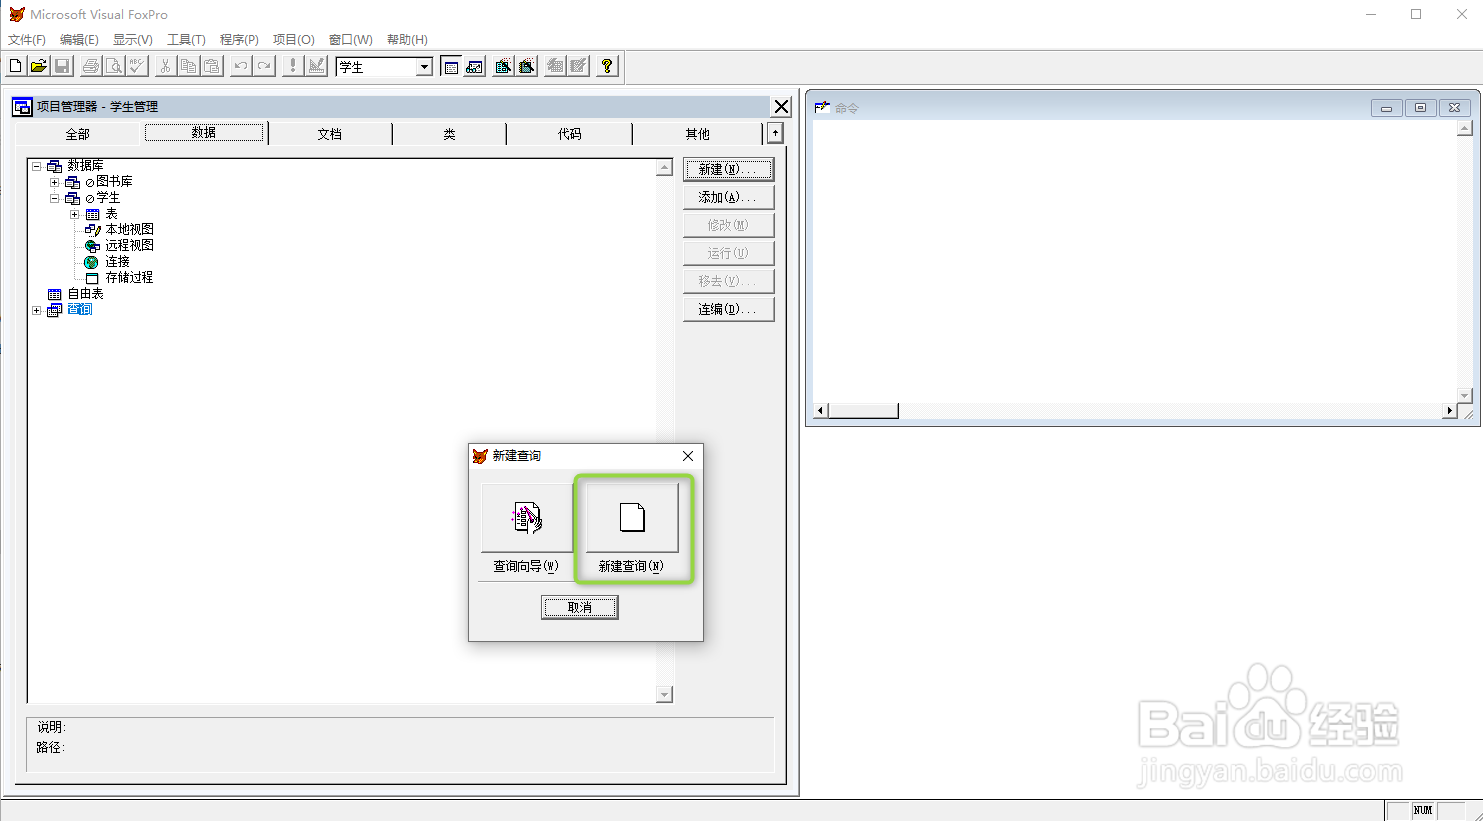The image size is (1483, 821).
Task: Expand the 表 tables node
Action: tap(74, 214)
